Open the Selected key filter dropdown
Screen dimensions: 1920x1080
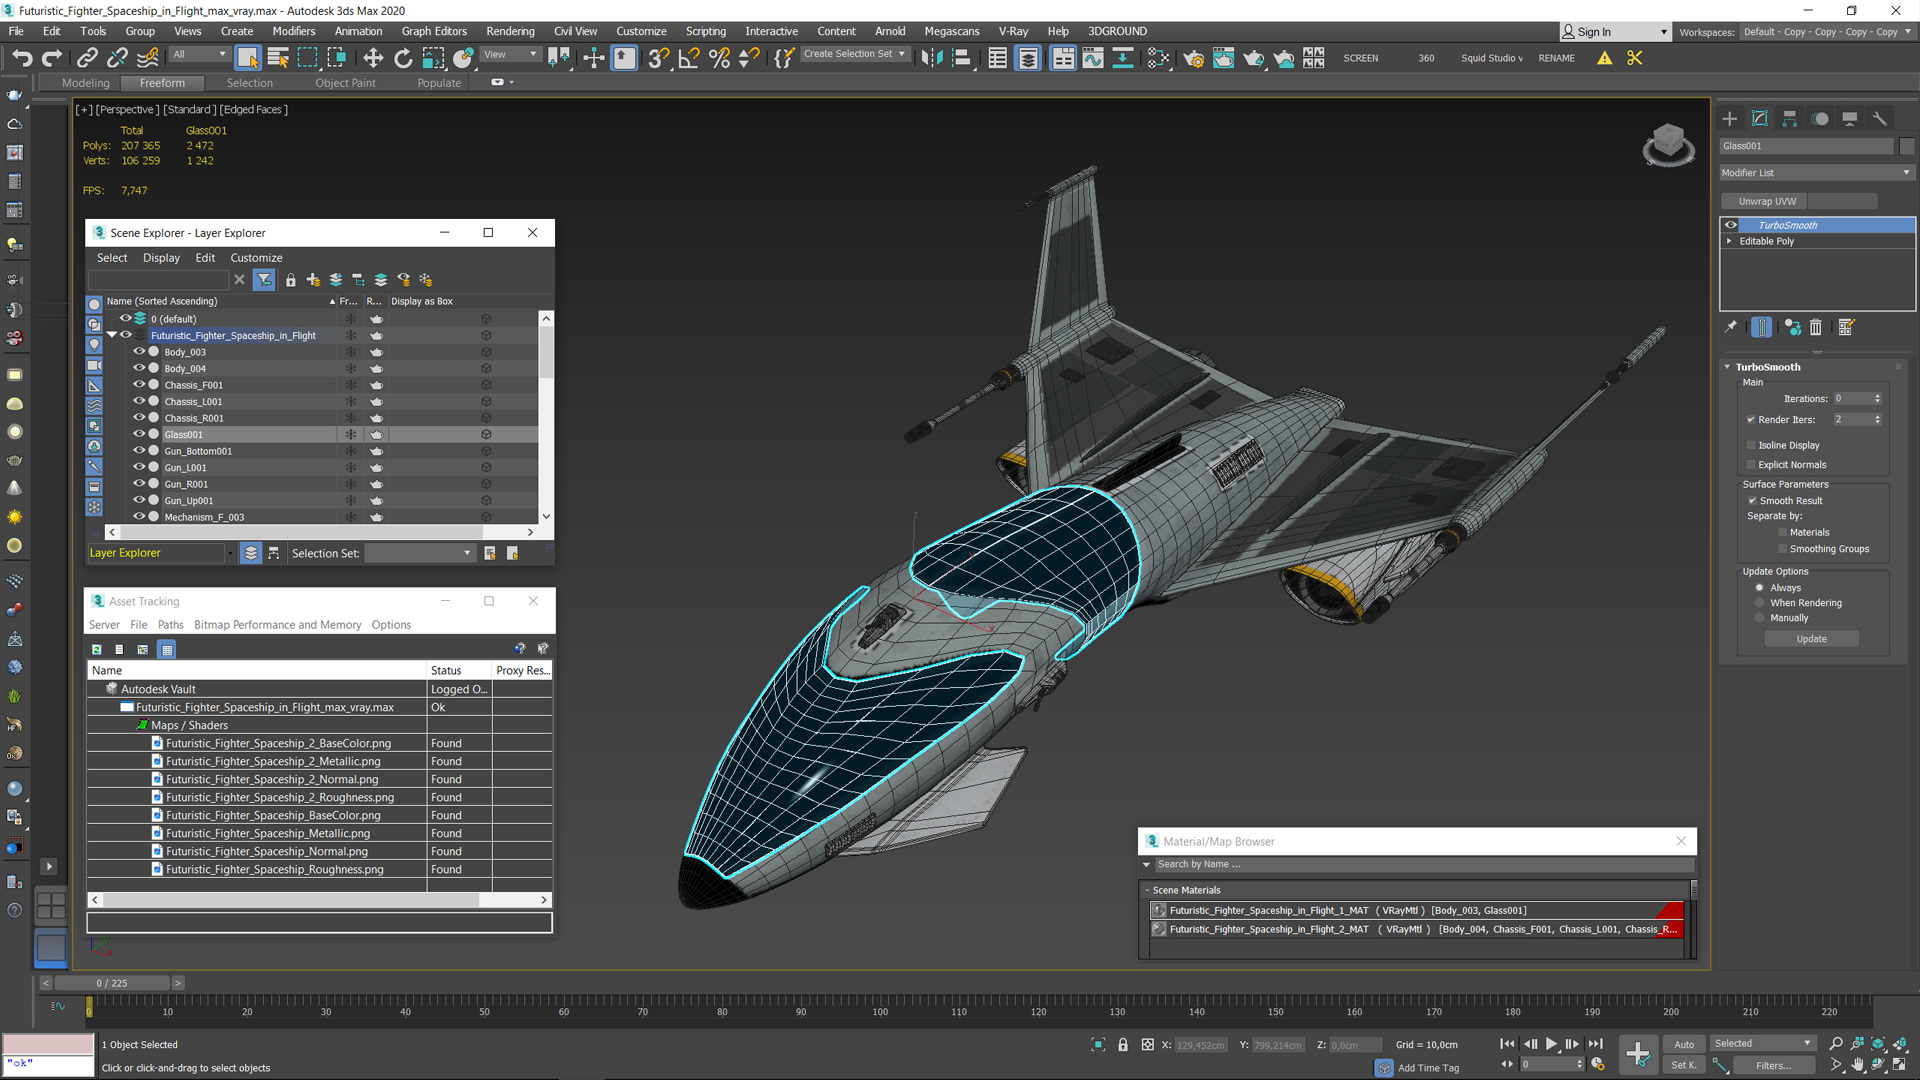[x=1763, y=1044]
